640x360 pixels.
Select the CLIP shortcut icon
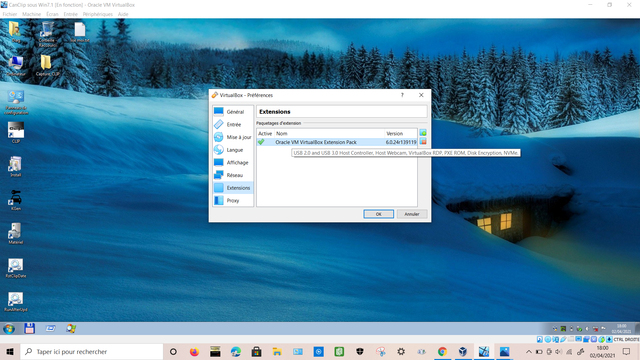coord(16,132)
